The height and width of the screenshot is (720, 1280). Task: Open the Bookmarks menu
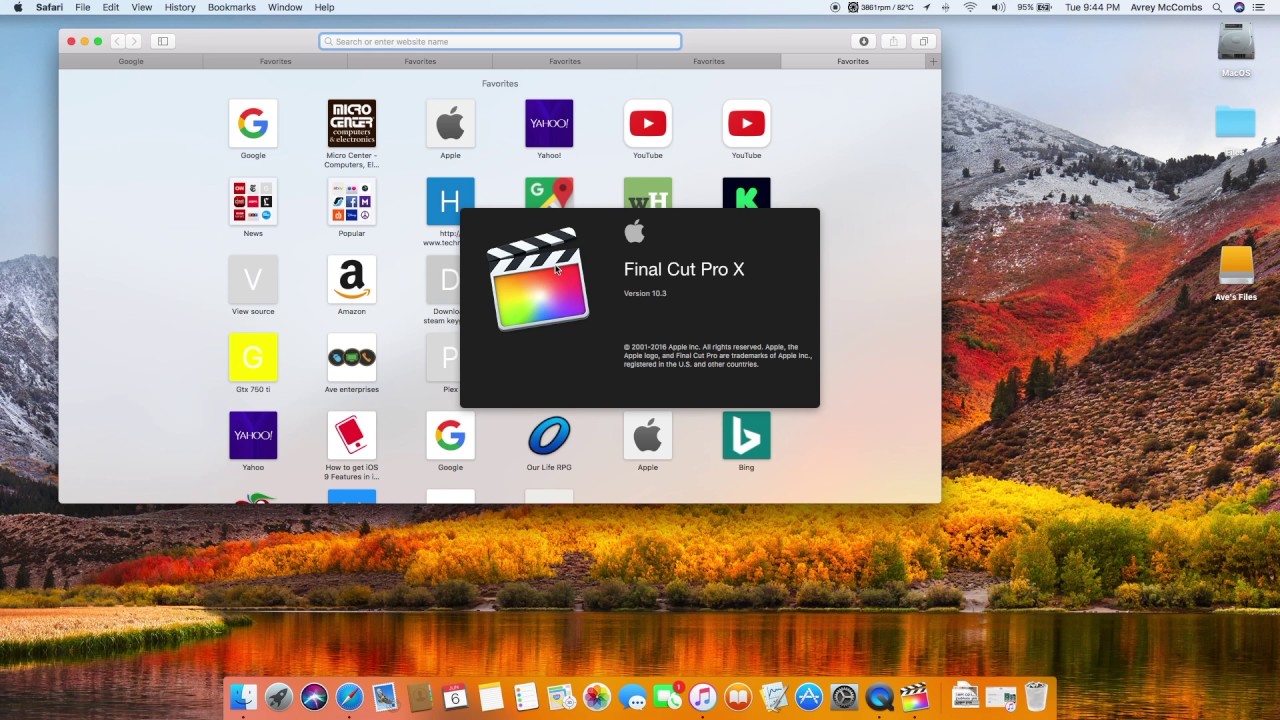[231, 7]
